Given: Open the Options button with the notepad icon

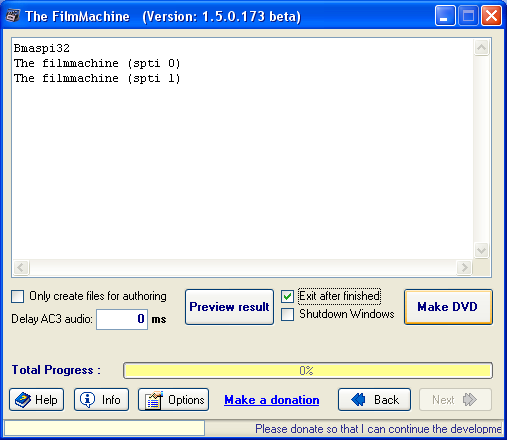Looking at the screenshot, I should tap(173, 399).
